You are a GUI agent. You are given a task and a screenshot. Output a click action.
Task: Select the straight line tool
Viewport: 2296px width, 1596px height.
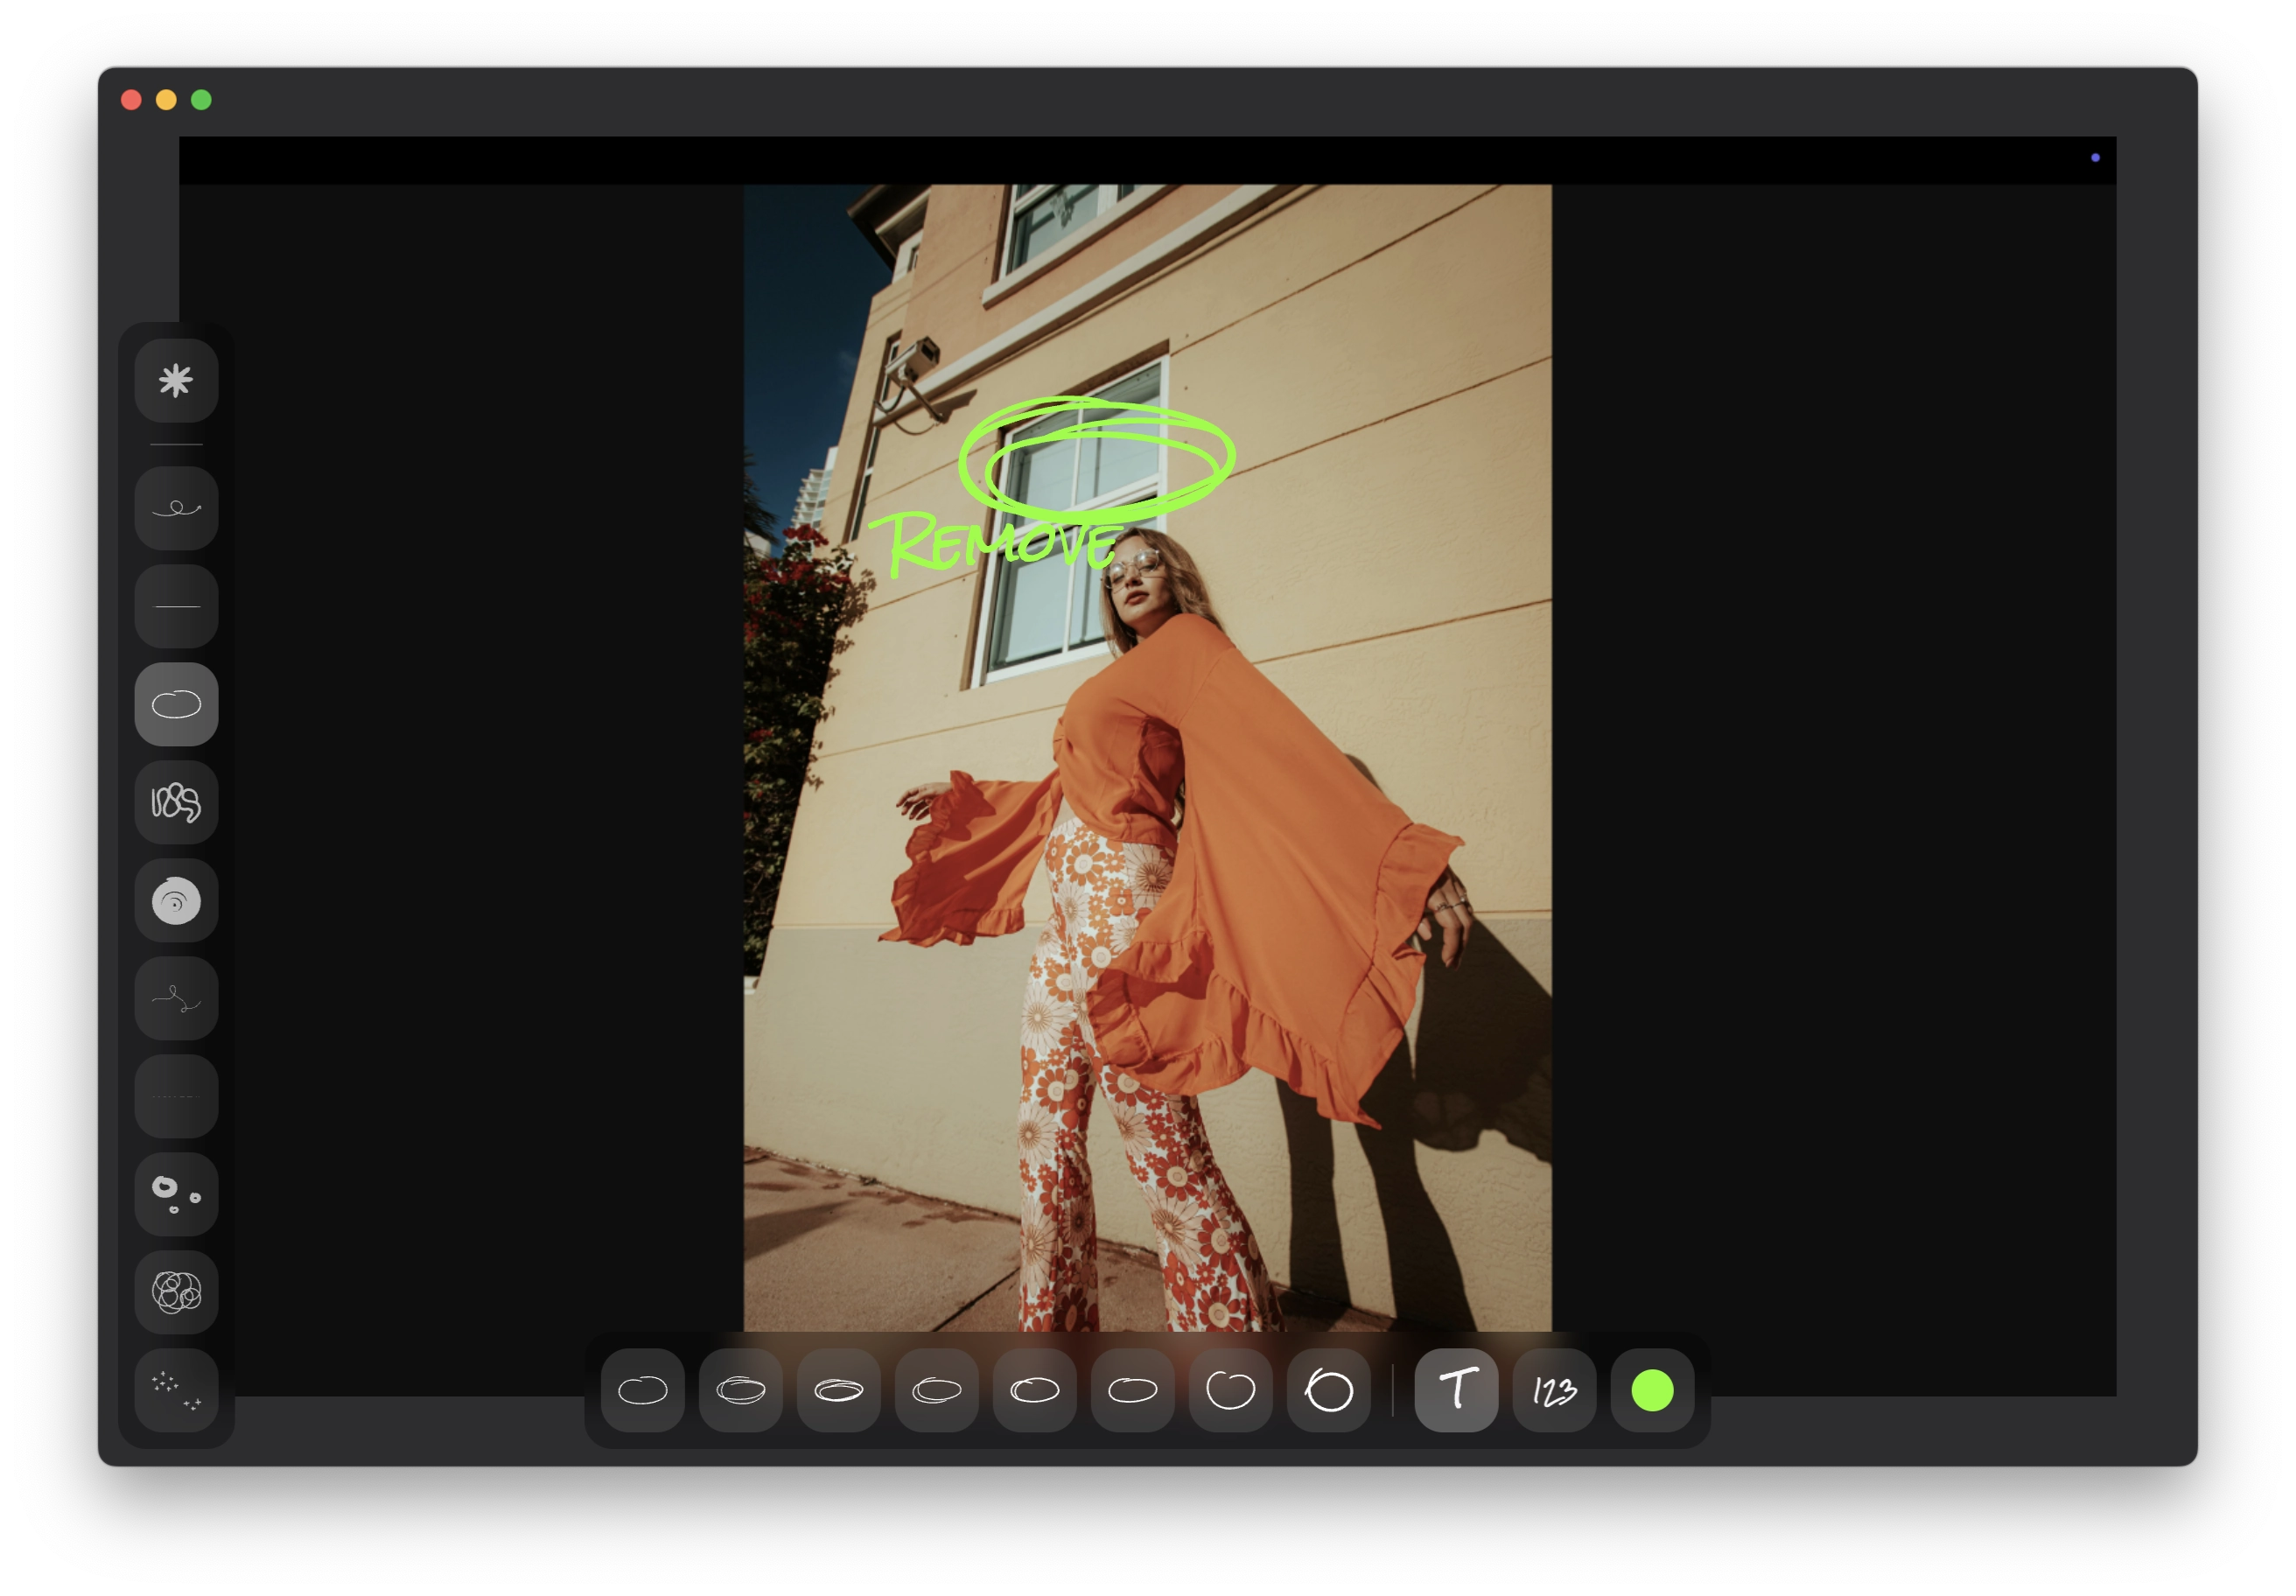pos(176,606)
